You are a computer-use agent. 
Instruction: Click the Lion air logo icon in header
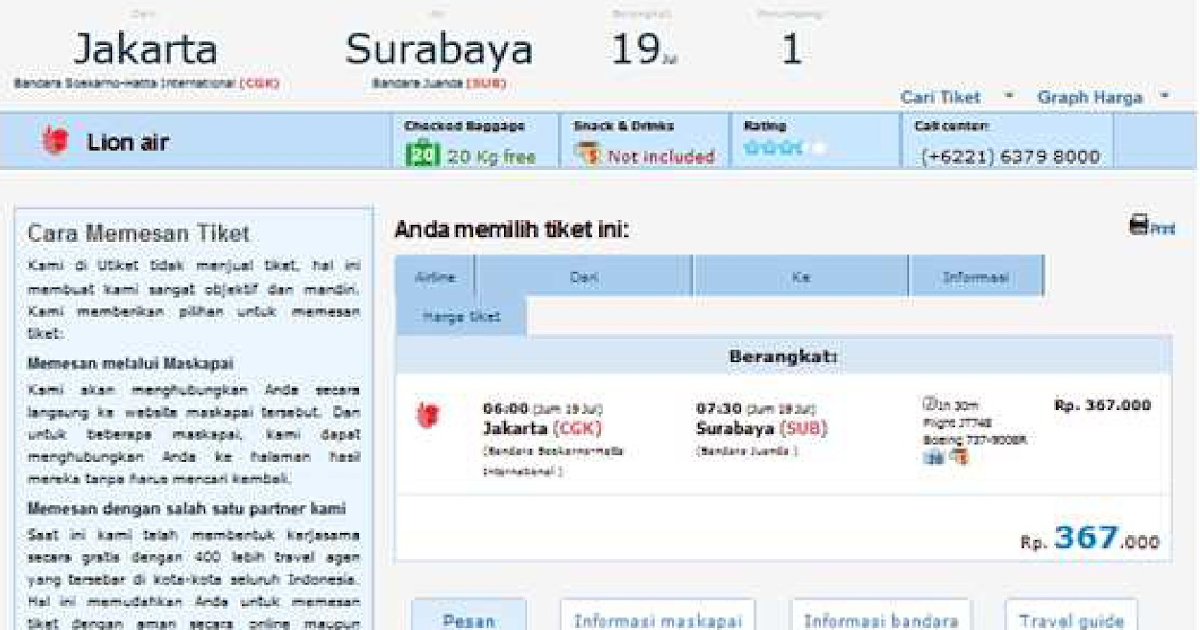(55, 141)
